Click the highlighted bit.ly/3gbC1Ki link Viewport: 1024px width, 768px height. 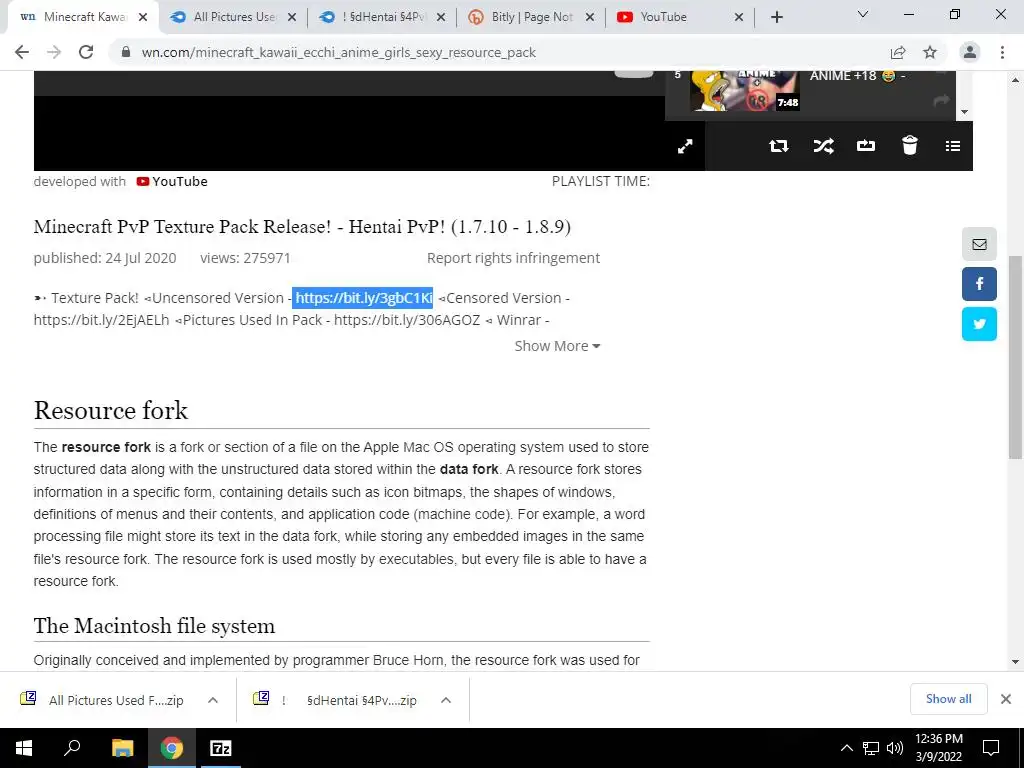(x=363, y=298)
